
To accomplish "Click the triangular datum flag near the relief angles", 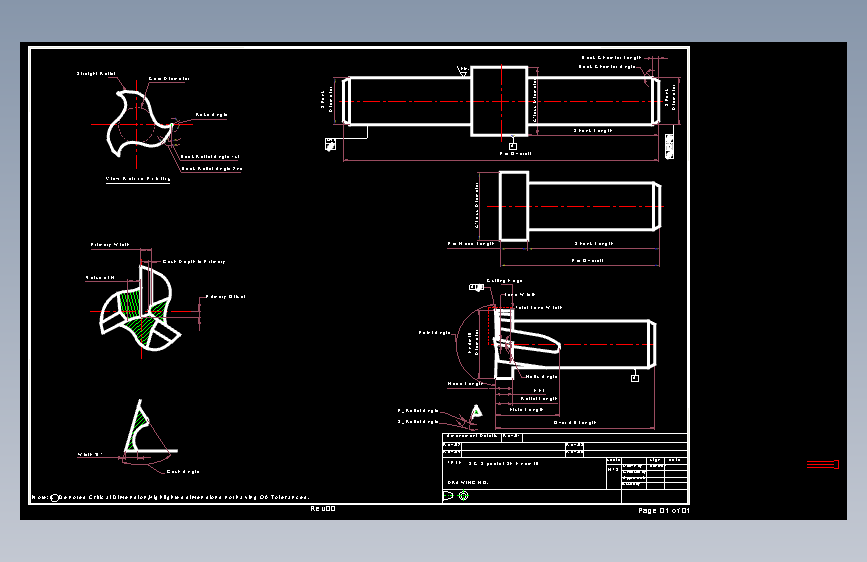I will click(476, 412).
